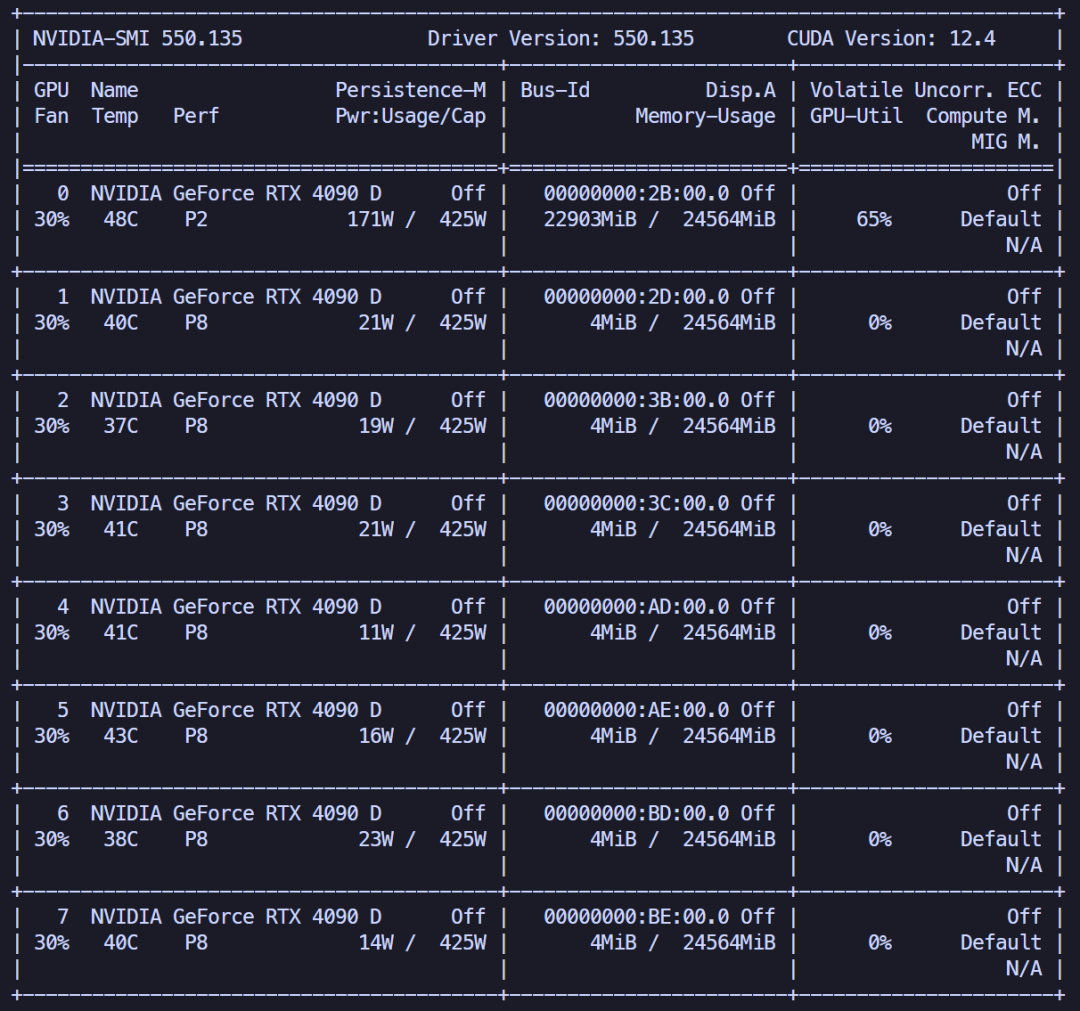Select the Driver Version: 550.135 text
This screenshot has width=1080, height=1011.
point(561,39)
